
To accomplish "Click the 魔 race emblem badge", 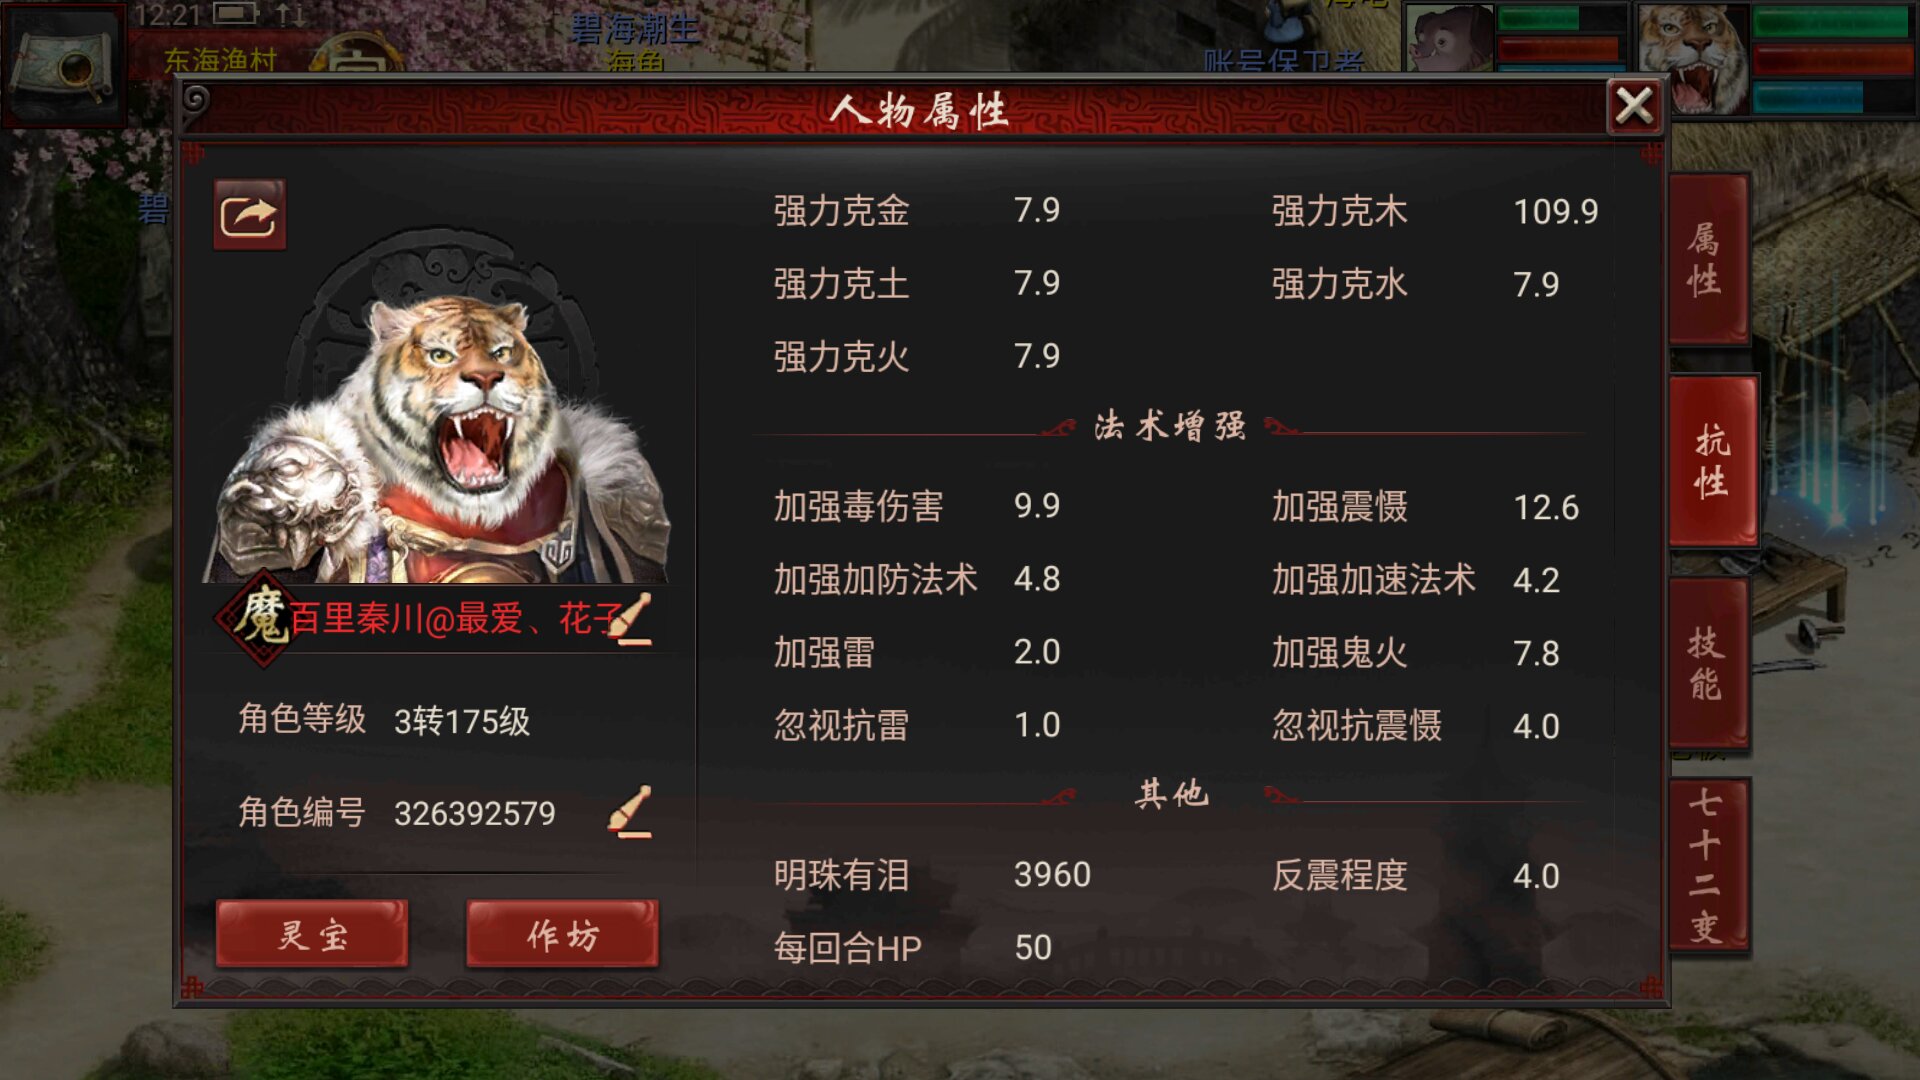I will point(262,617).
